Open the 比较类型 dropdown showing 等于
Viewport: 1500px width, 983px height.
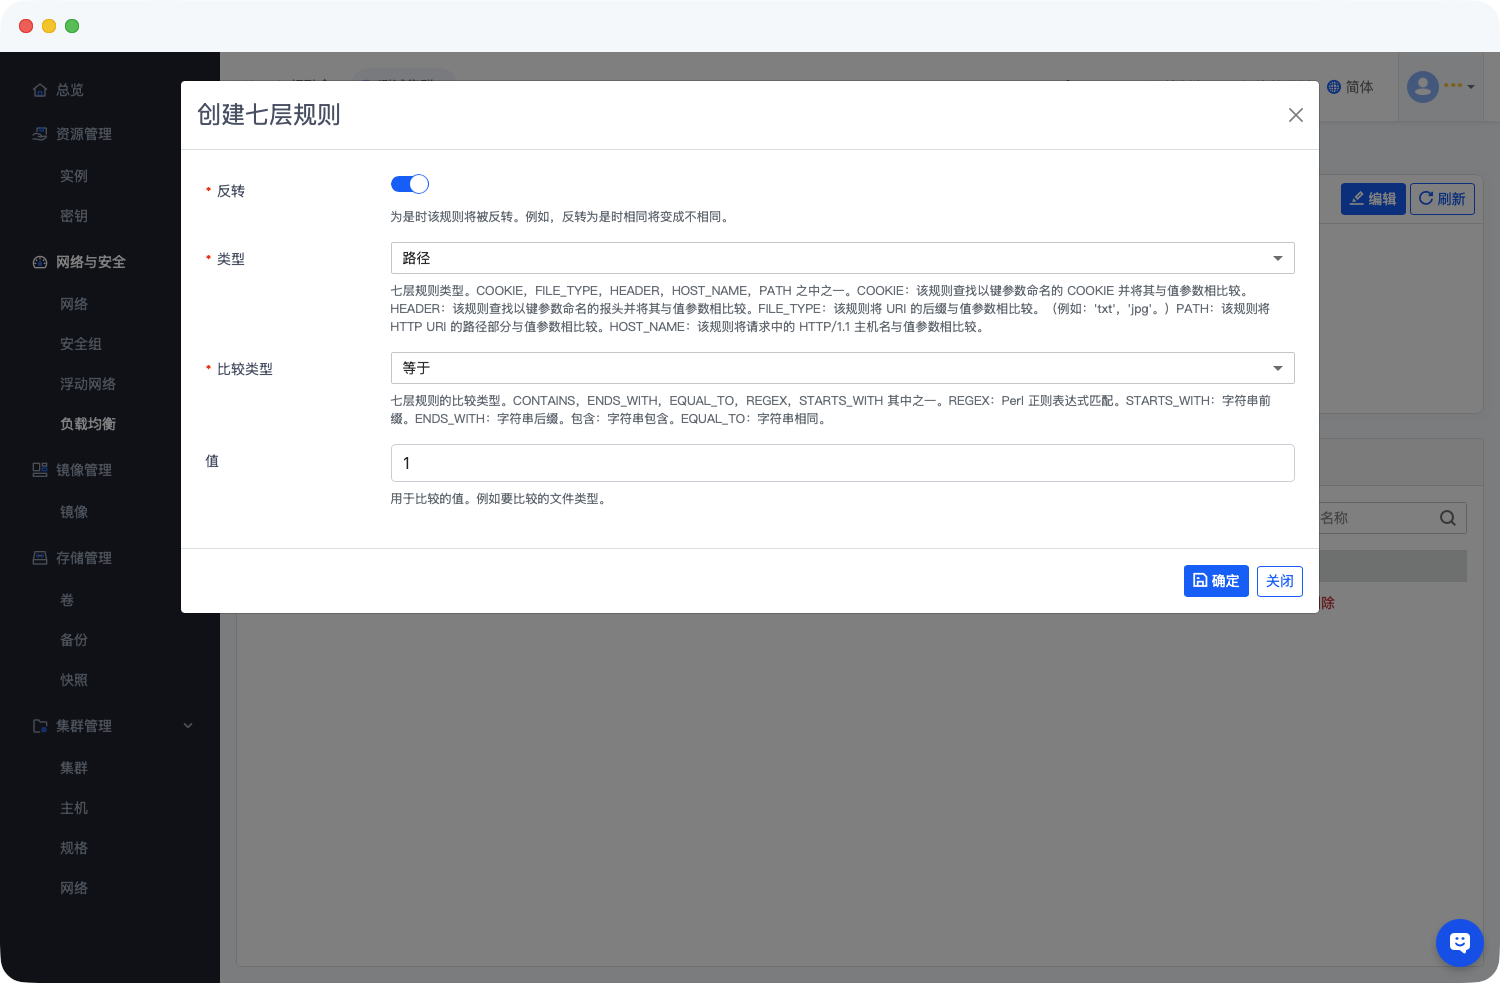[x=841, y=368]
